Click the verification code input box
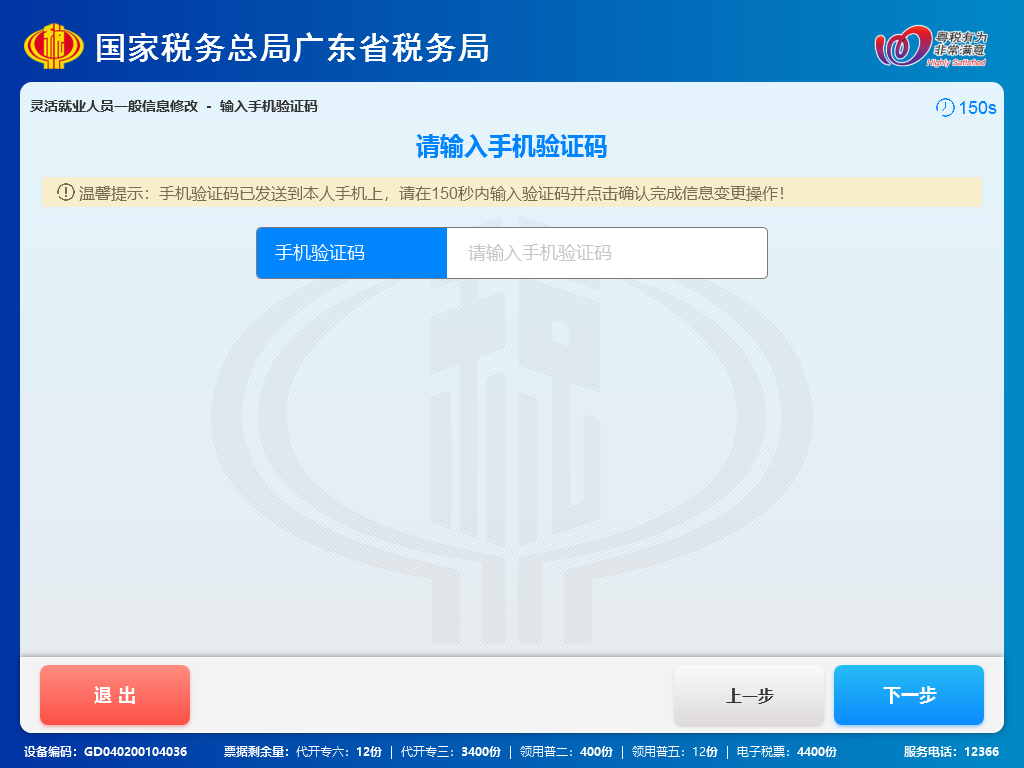 (606, 252)
